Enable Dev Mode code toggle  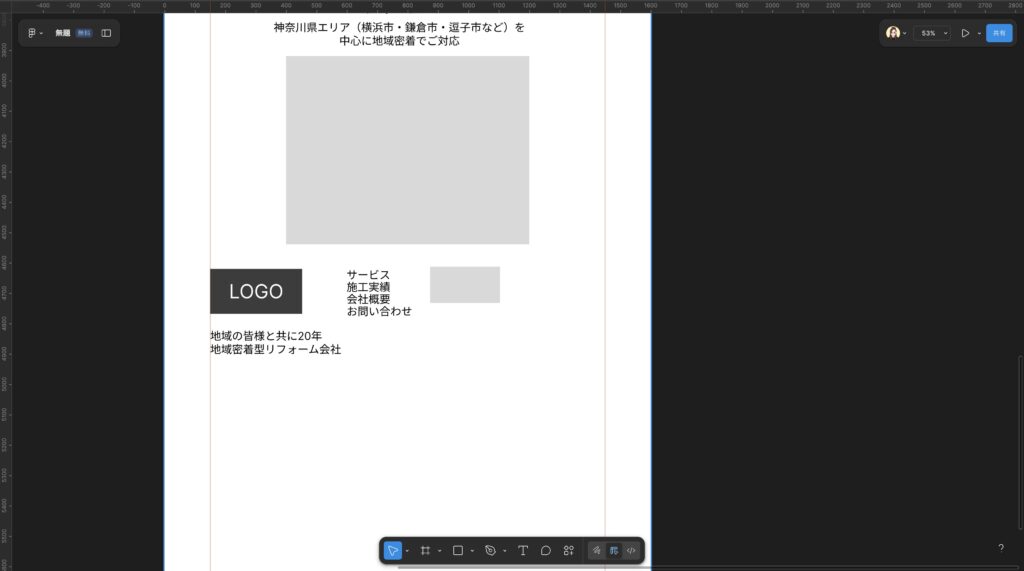(x=631, y=551)
